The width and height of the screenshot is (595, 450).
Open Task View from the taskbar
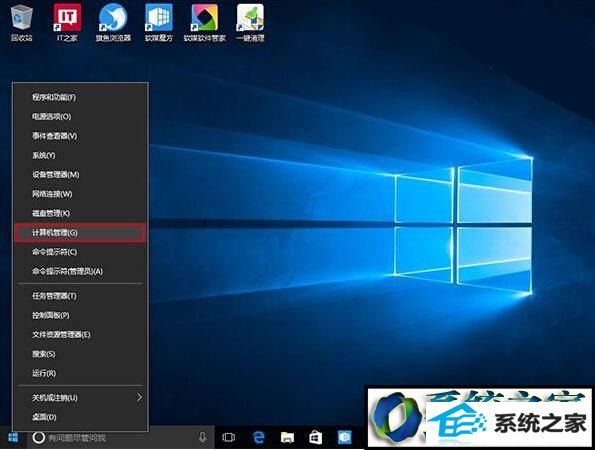click(x=228, y=437)
